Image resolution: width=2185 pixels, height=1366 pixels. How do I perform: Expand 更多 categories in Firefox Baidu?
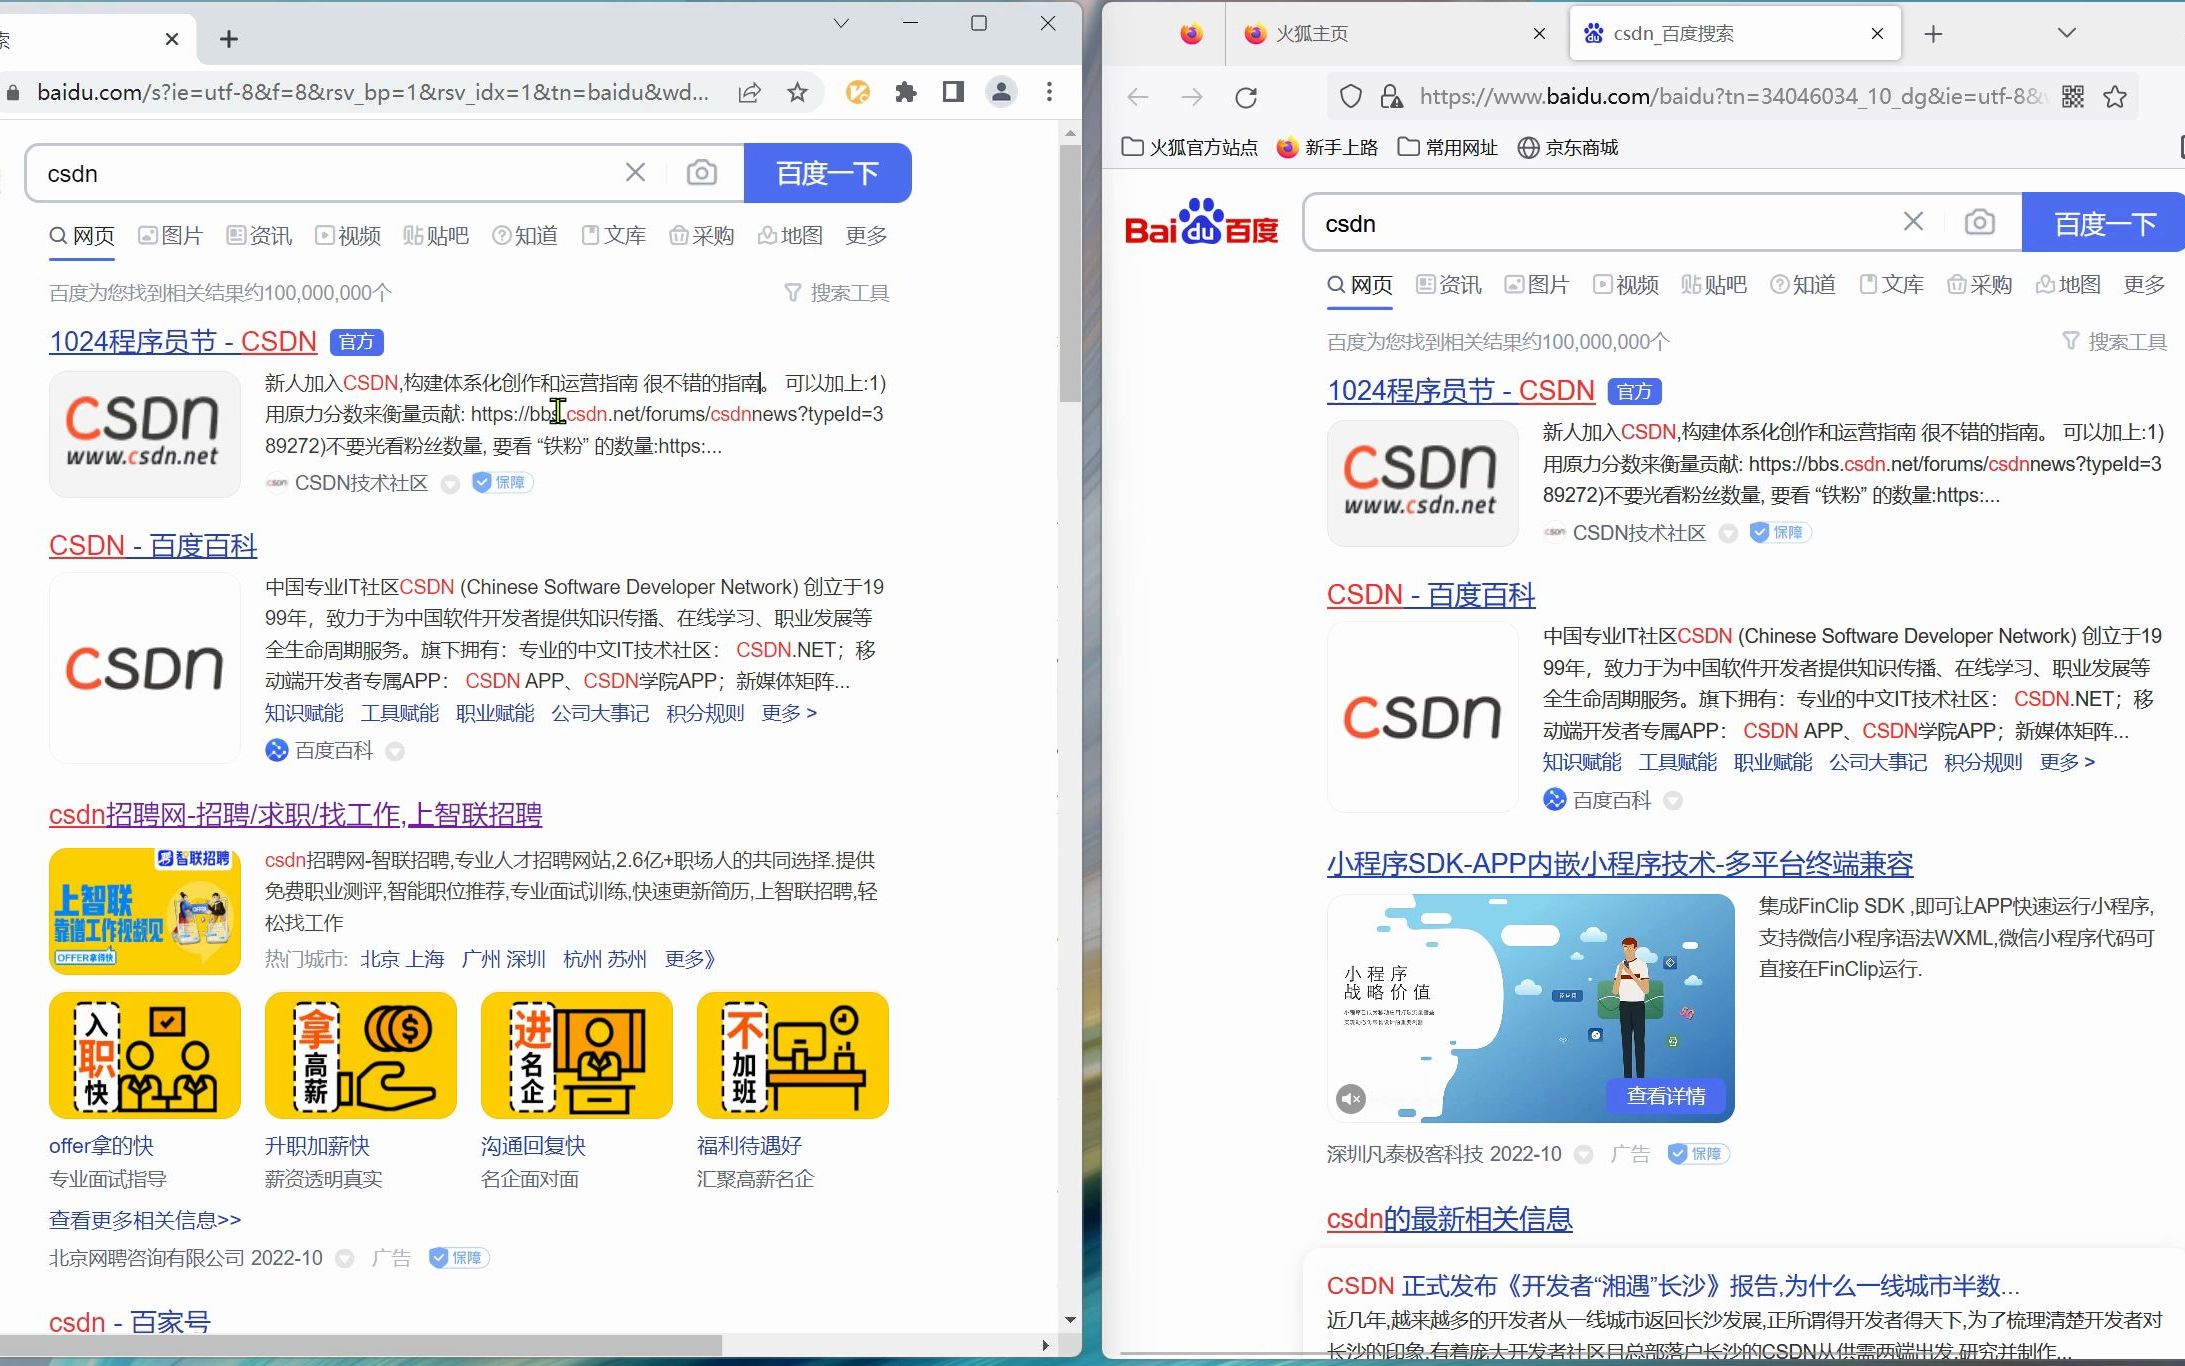(2144, 285)
